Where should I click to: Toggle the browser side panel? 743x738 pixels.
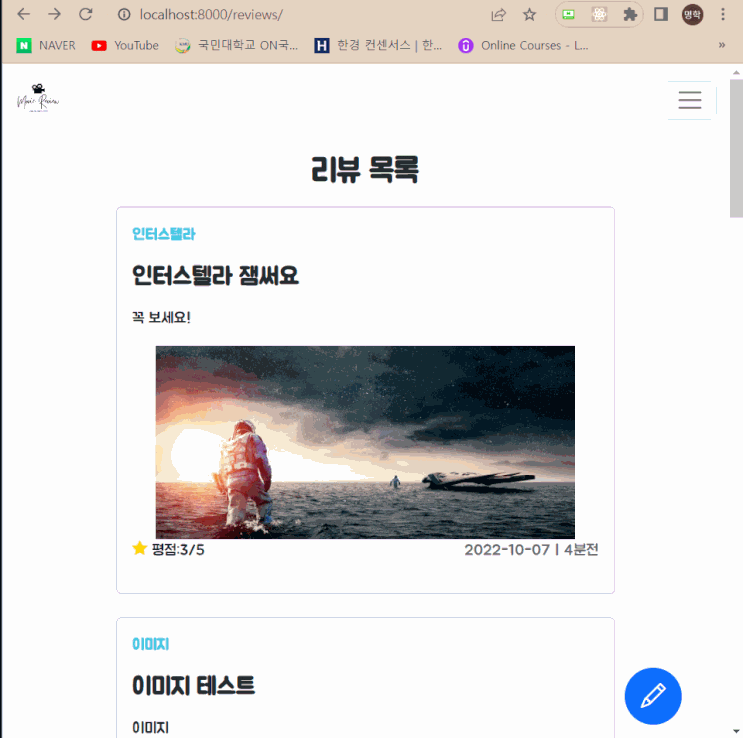[661, 14]
